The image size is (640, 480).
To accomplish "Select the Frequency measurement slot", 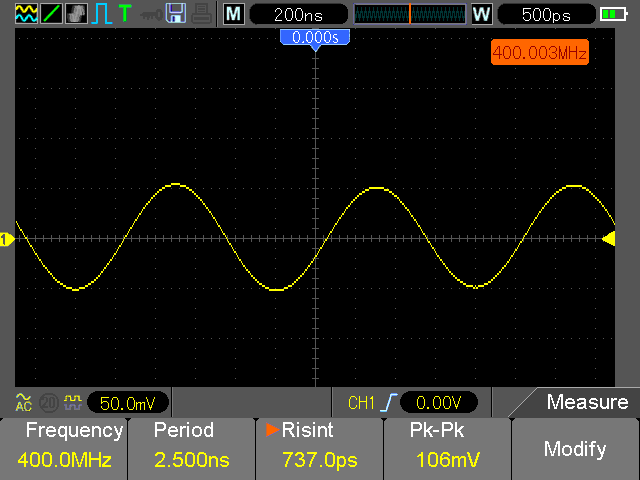I will tap(64, 449).
